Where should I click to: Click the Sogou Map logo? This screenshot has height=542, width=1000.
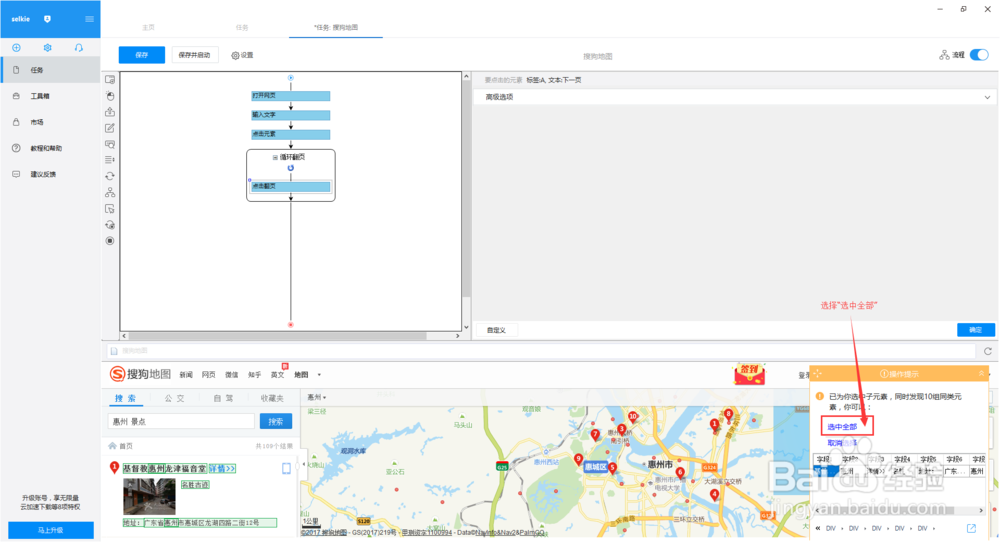pyautogui.click(x=140, y=374)
